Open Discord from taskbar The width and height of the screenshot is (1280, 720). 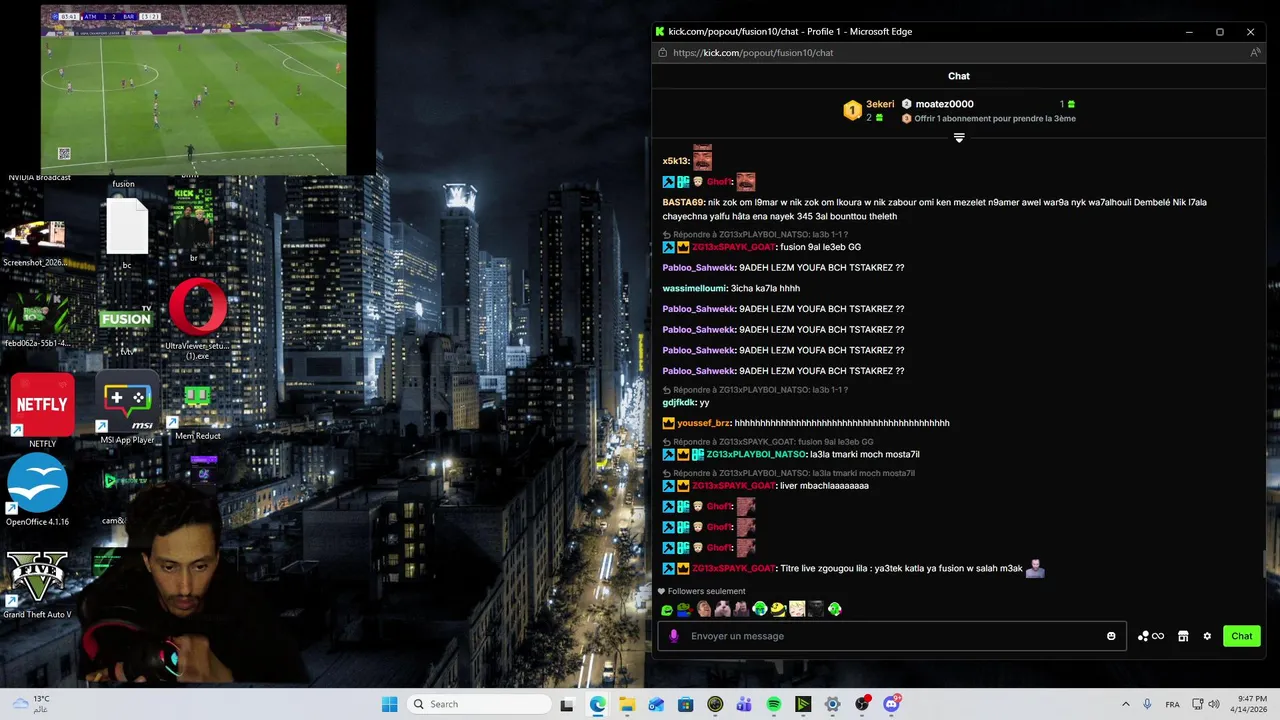point(891,704)
